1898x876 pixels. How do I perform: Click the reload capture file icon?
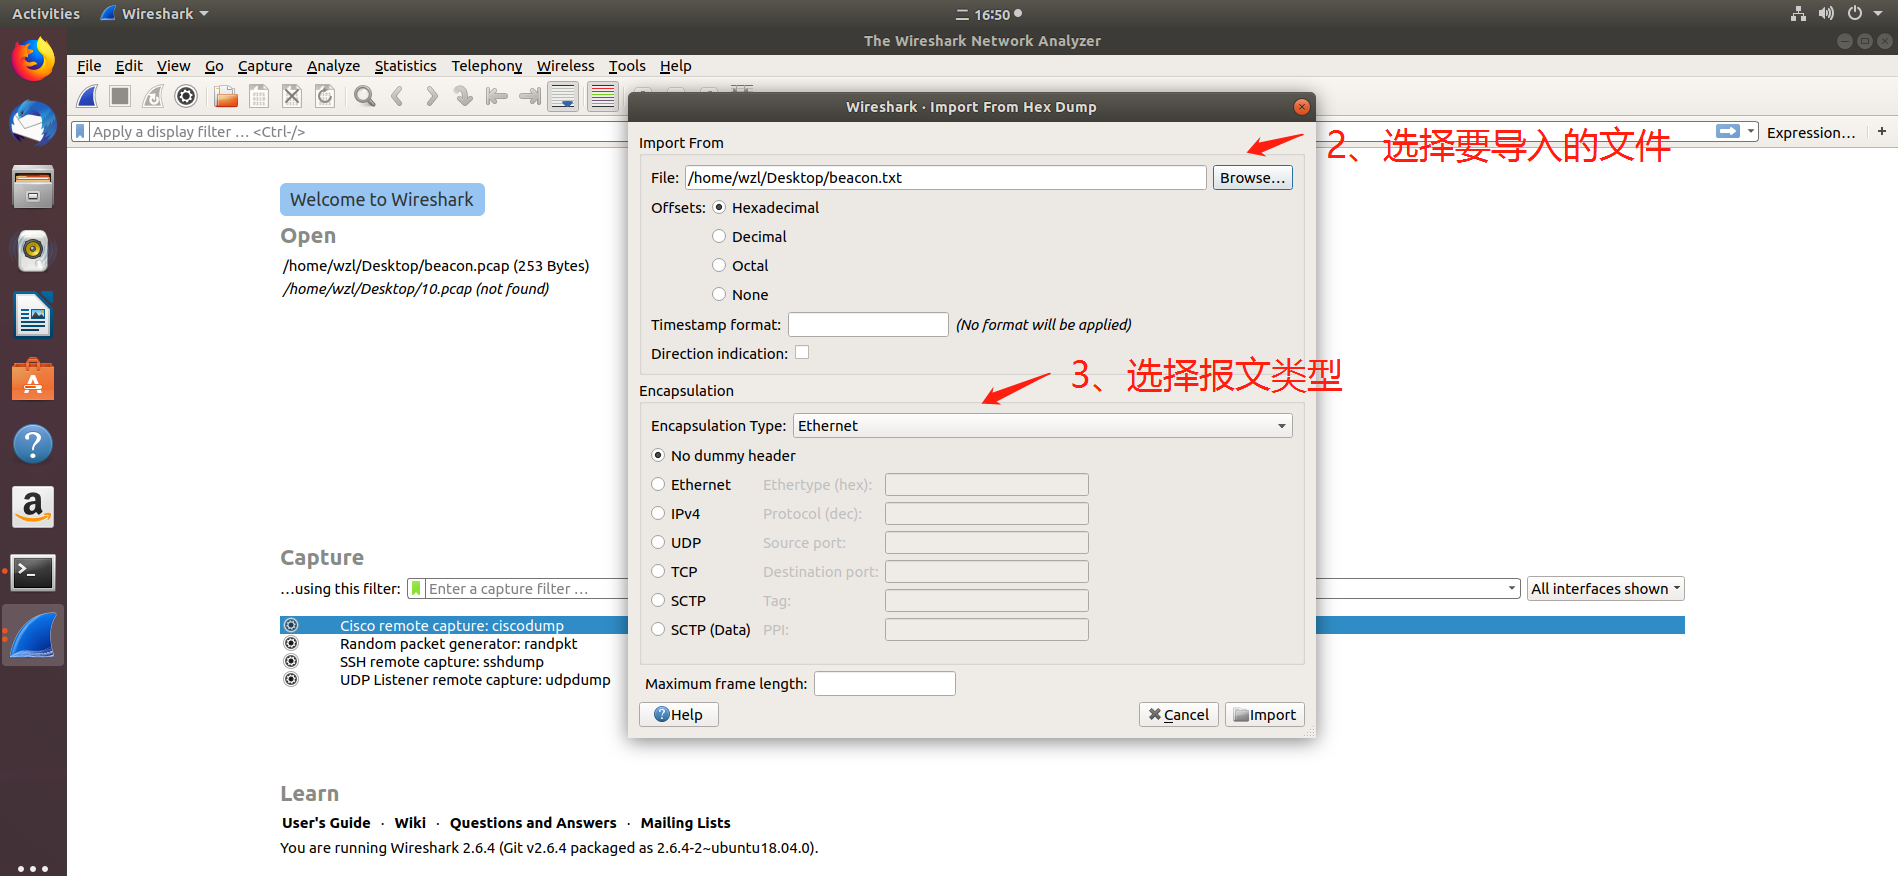click(325, 96)
